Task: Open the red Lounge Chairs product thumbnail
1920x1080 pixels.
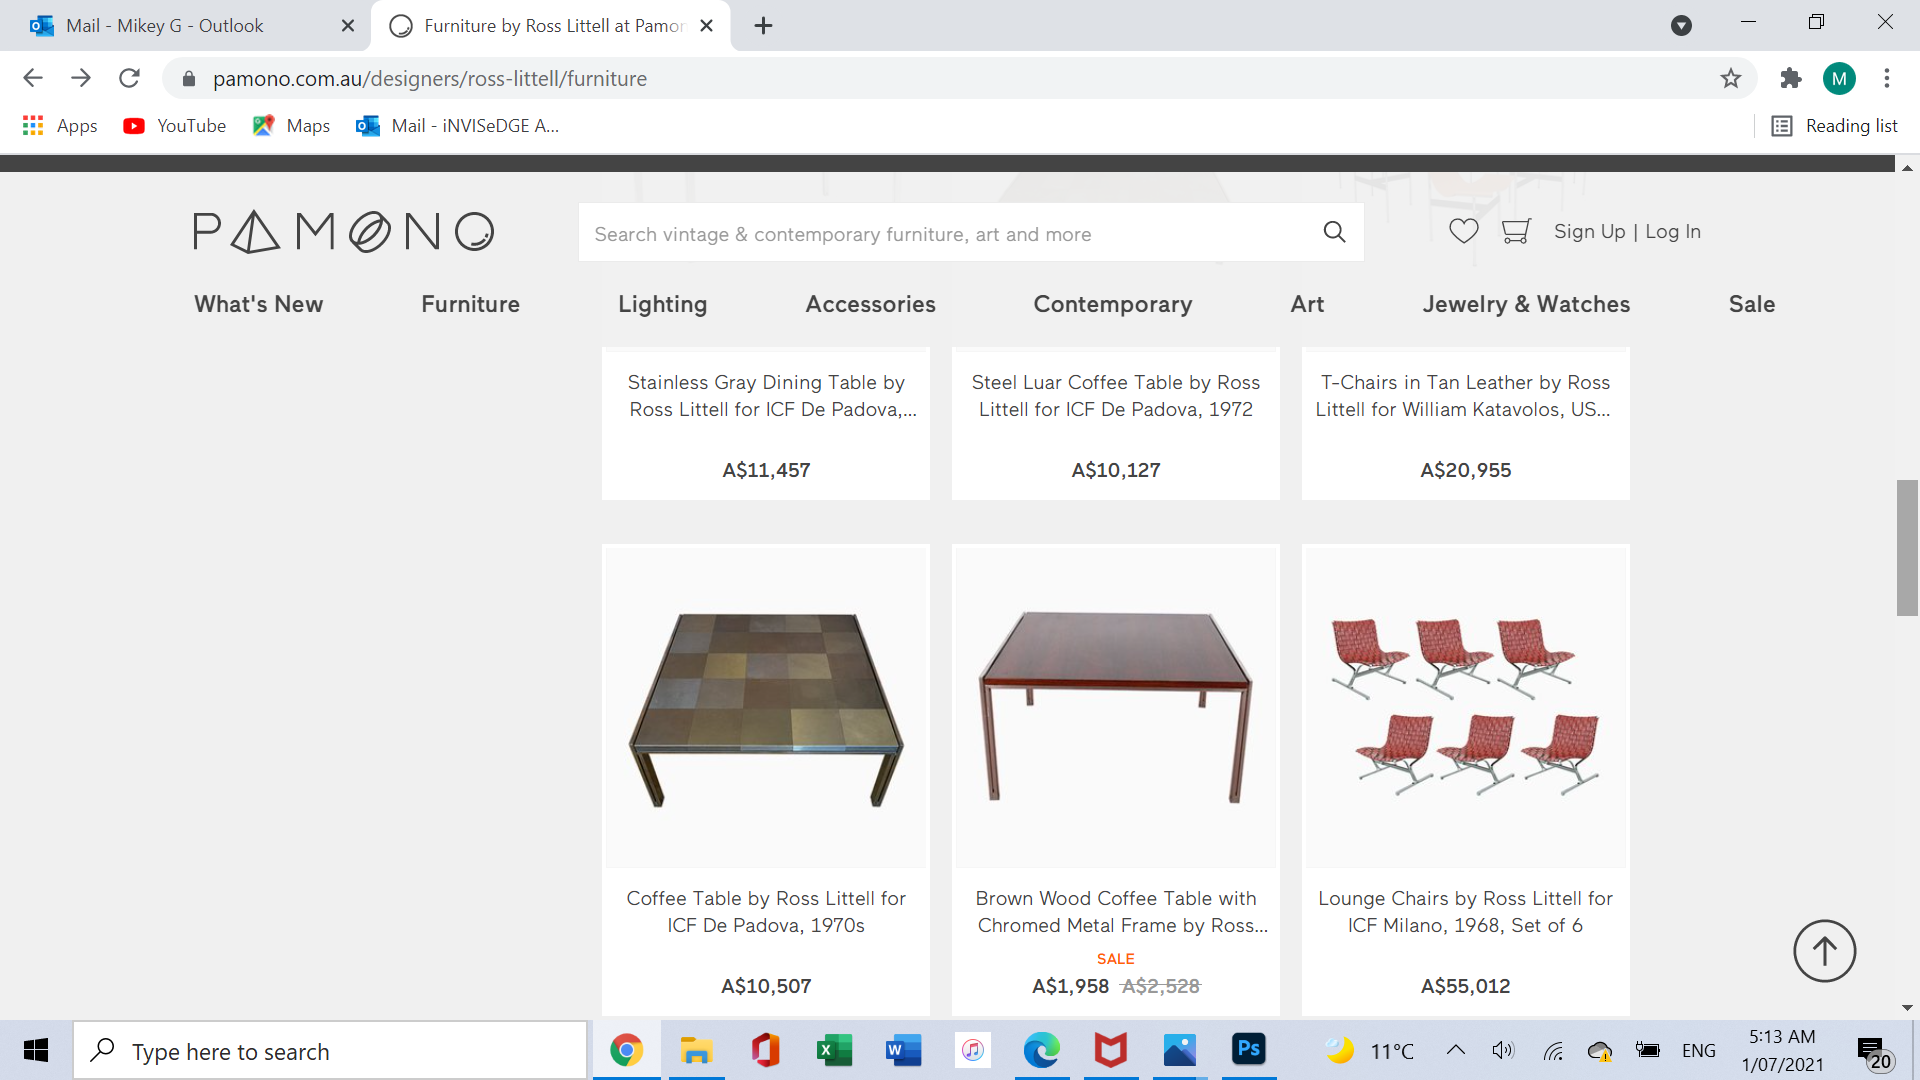Action: click(1465, 706)
